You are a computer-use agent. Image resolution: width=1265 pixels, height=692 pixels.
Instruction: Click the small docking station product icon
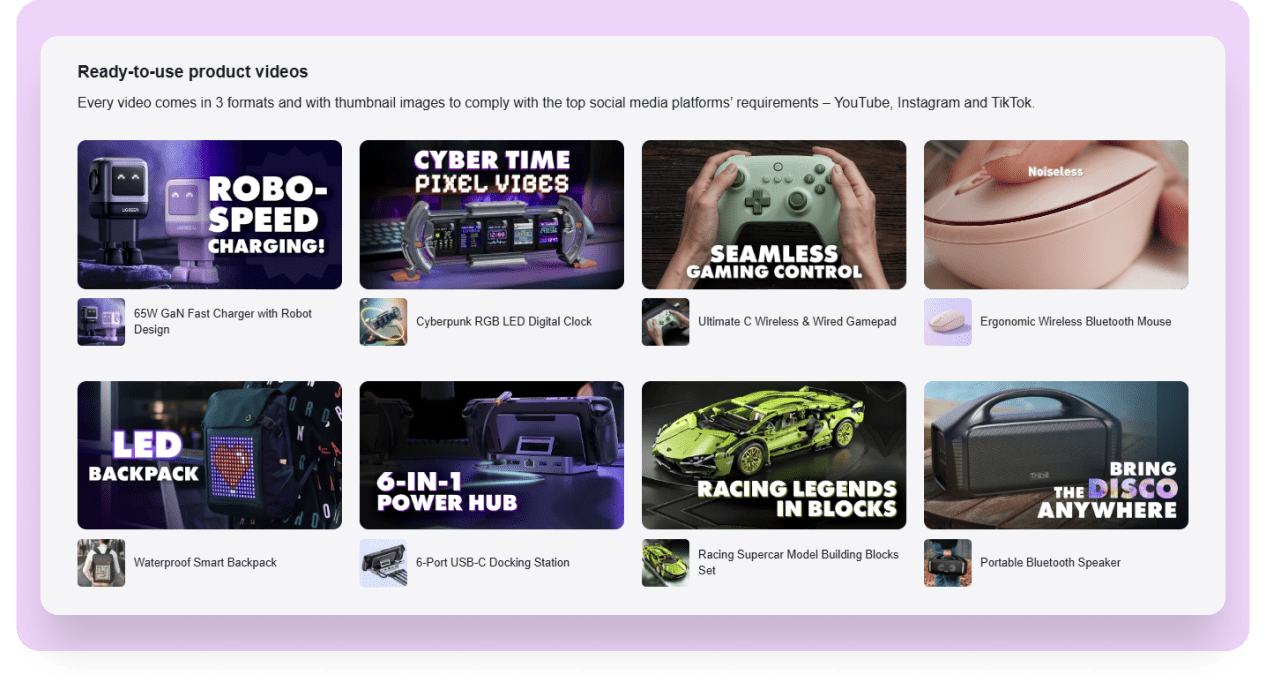pyautogui.click(x=383, y=563)
